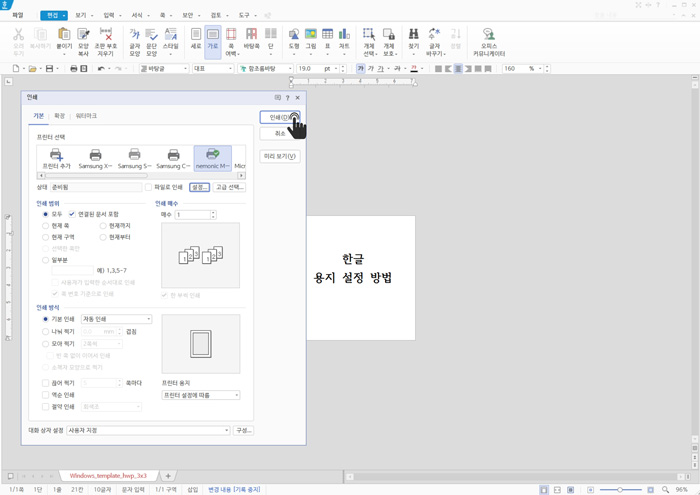The width and height of the screenshot is (700, 495).
Task: Open the 보기 menu
Action: (80, 15)
